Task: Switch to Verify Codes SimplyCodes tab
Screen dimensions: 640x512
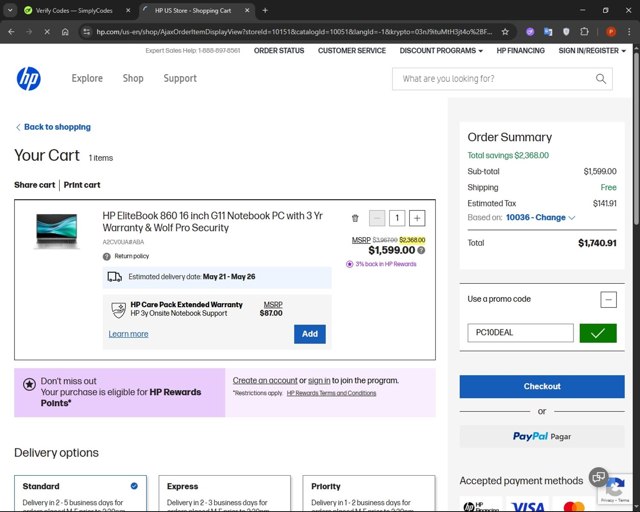Action: [73, 11]
